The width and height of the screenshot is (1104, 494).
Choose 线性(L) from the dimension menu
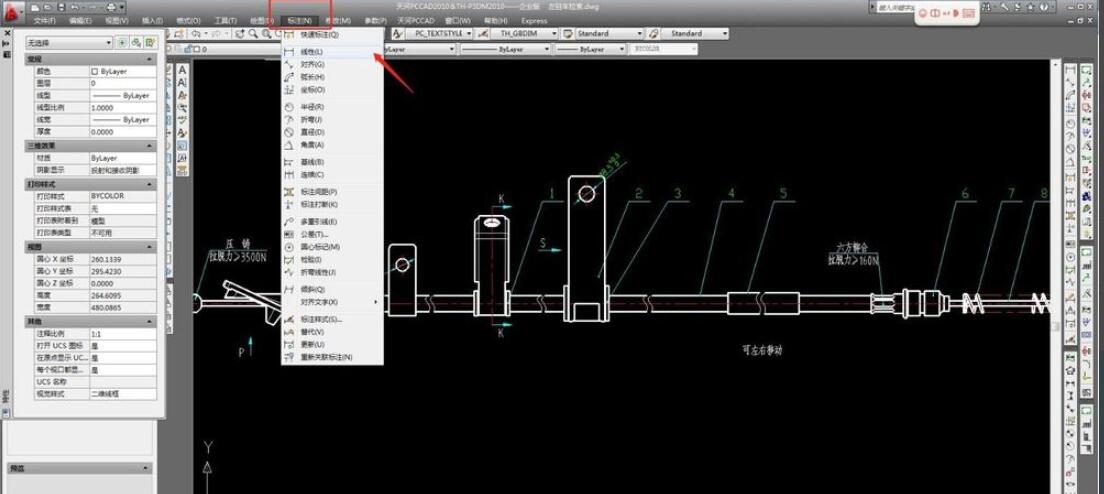coord(312,51)
